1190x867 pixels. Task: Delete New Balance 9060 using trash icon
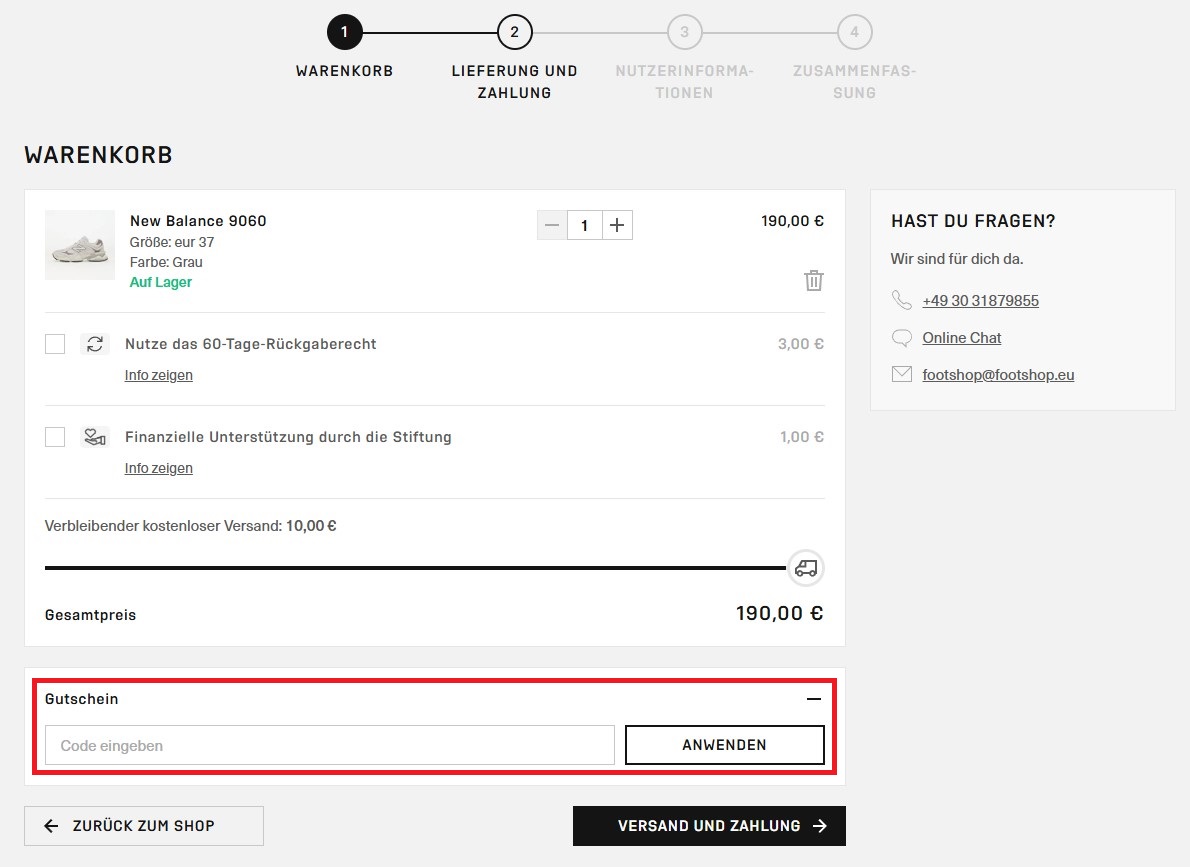tap(814, 280)
